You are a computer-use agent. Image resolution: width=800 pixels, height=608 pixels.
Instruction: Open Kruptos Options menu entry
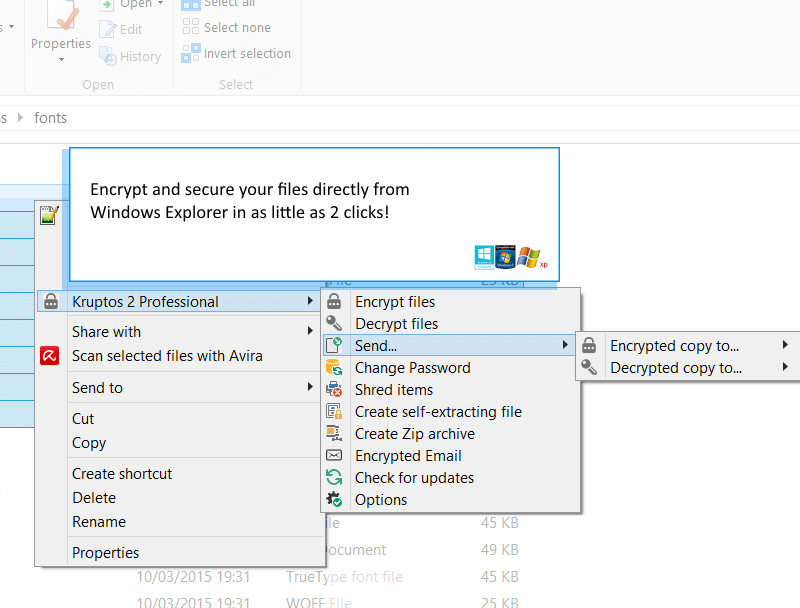point(381,500)
